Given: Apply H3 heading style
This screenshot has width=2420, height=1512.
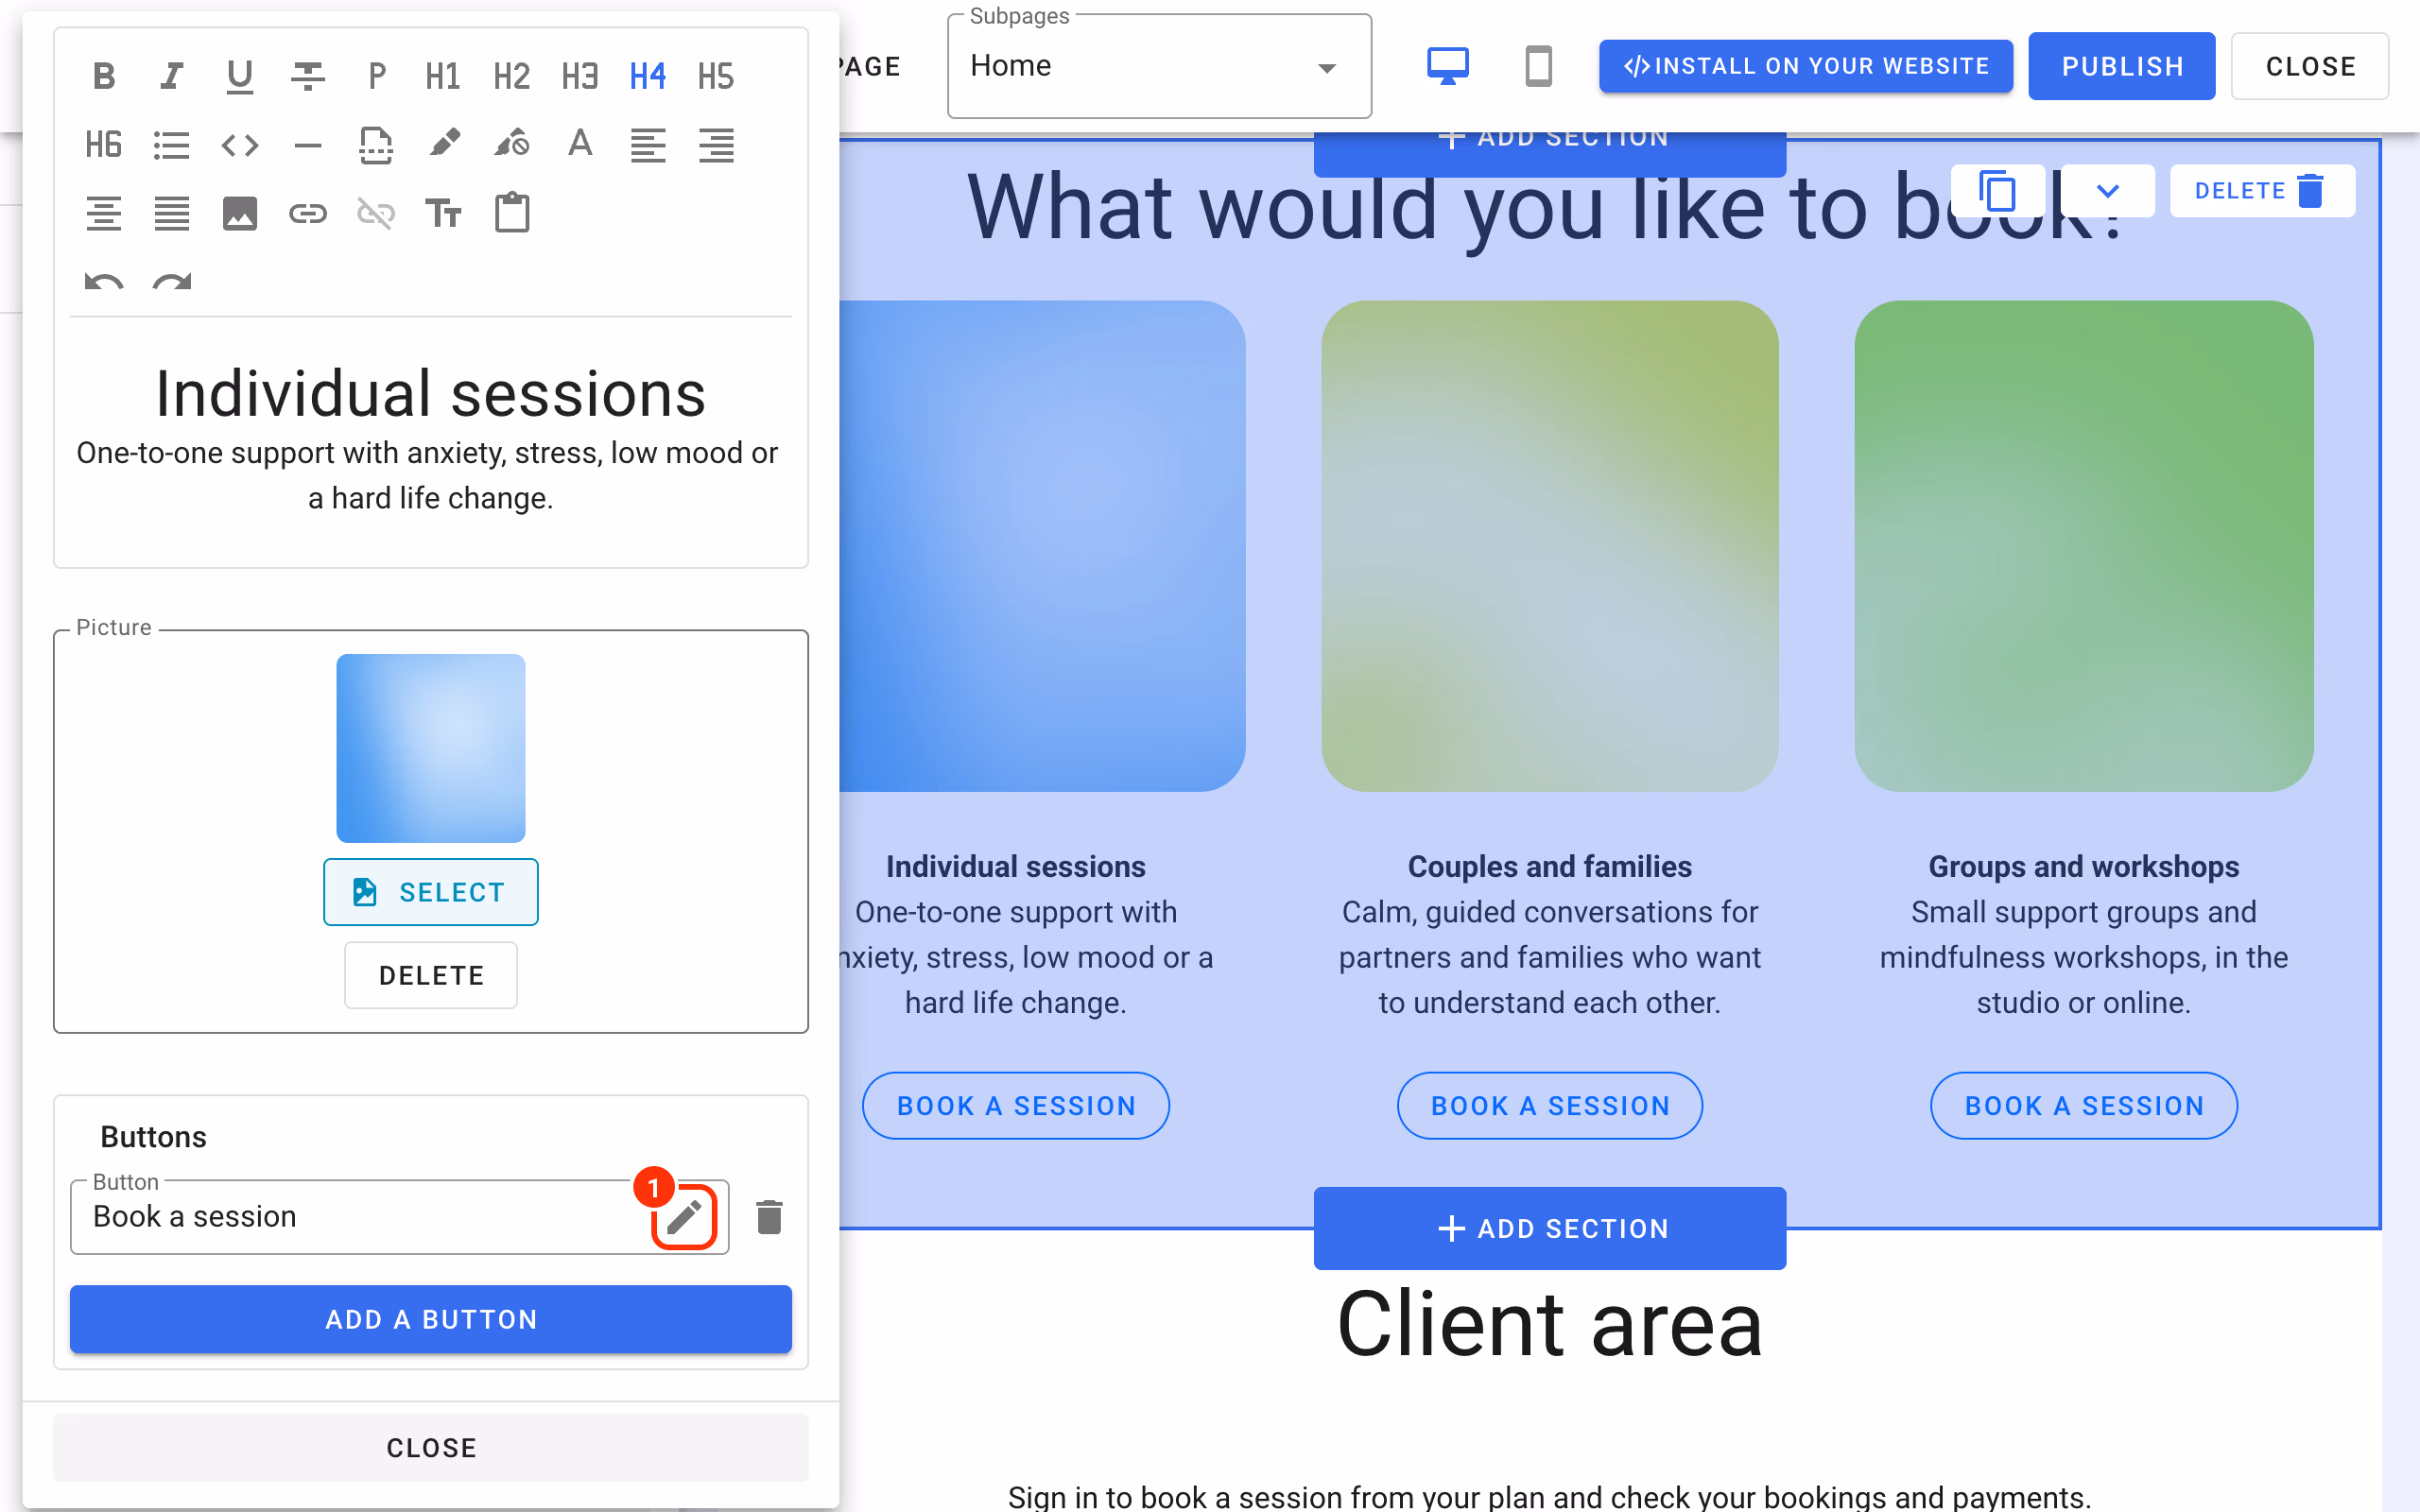Looking at the screenshot, I should [579, 76].
